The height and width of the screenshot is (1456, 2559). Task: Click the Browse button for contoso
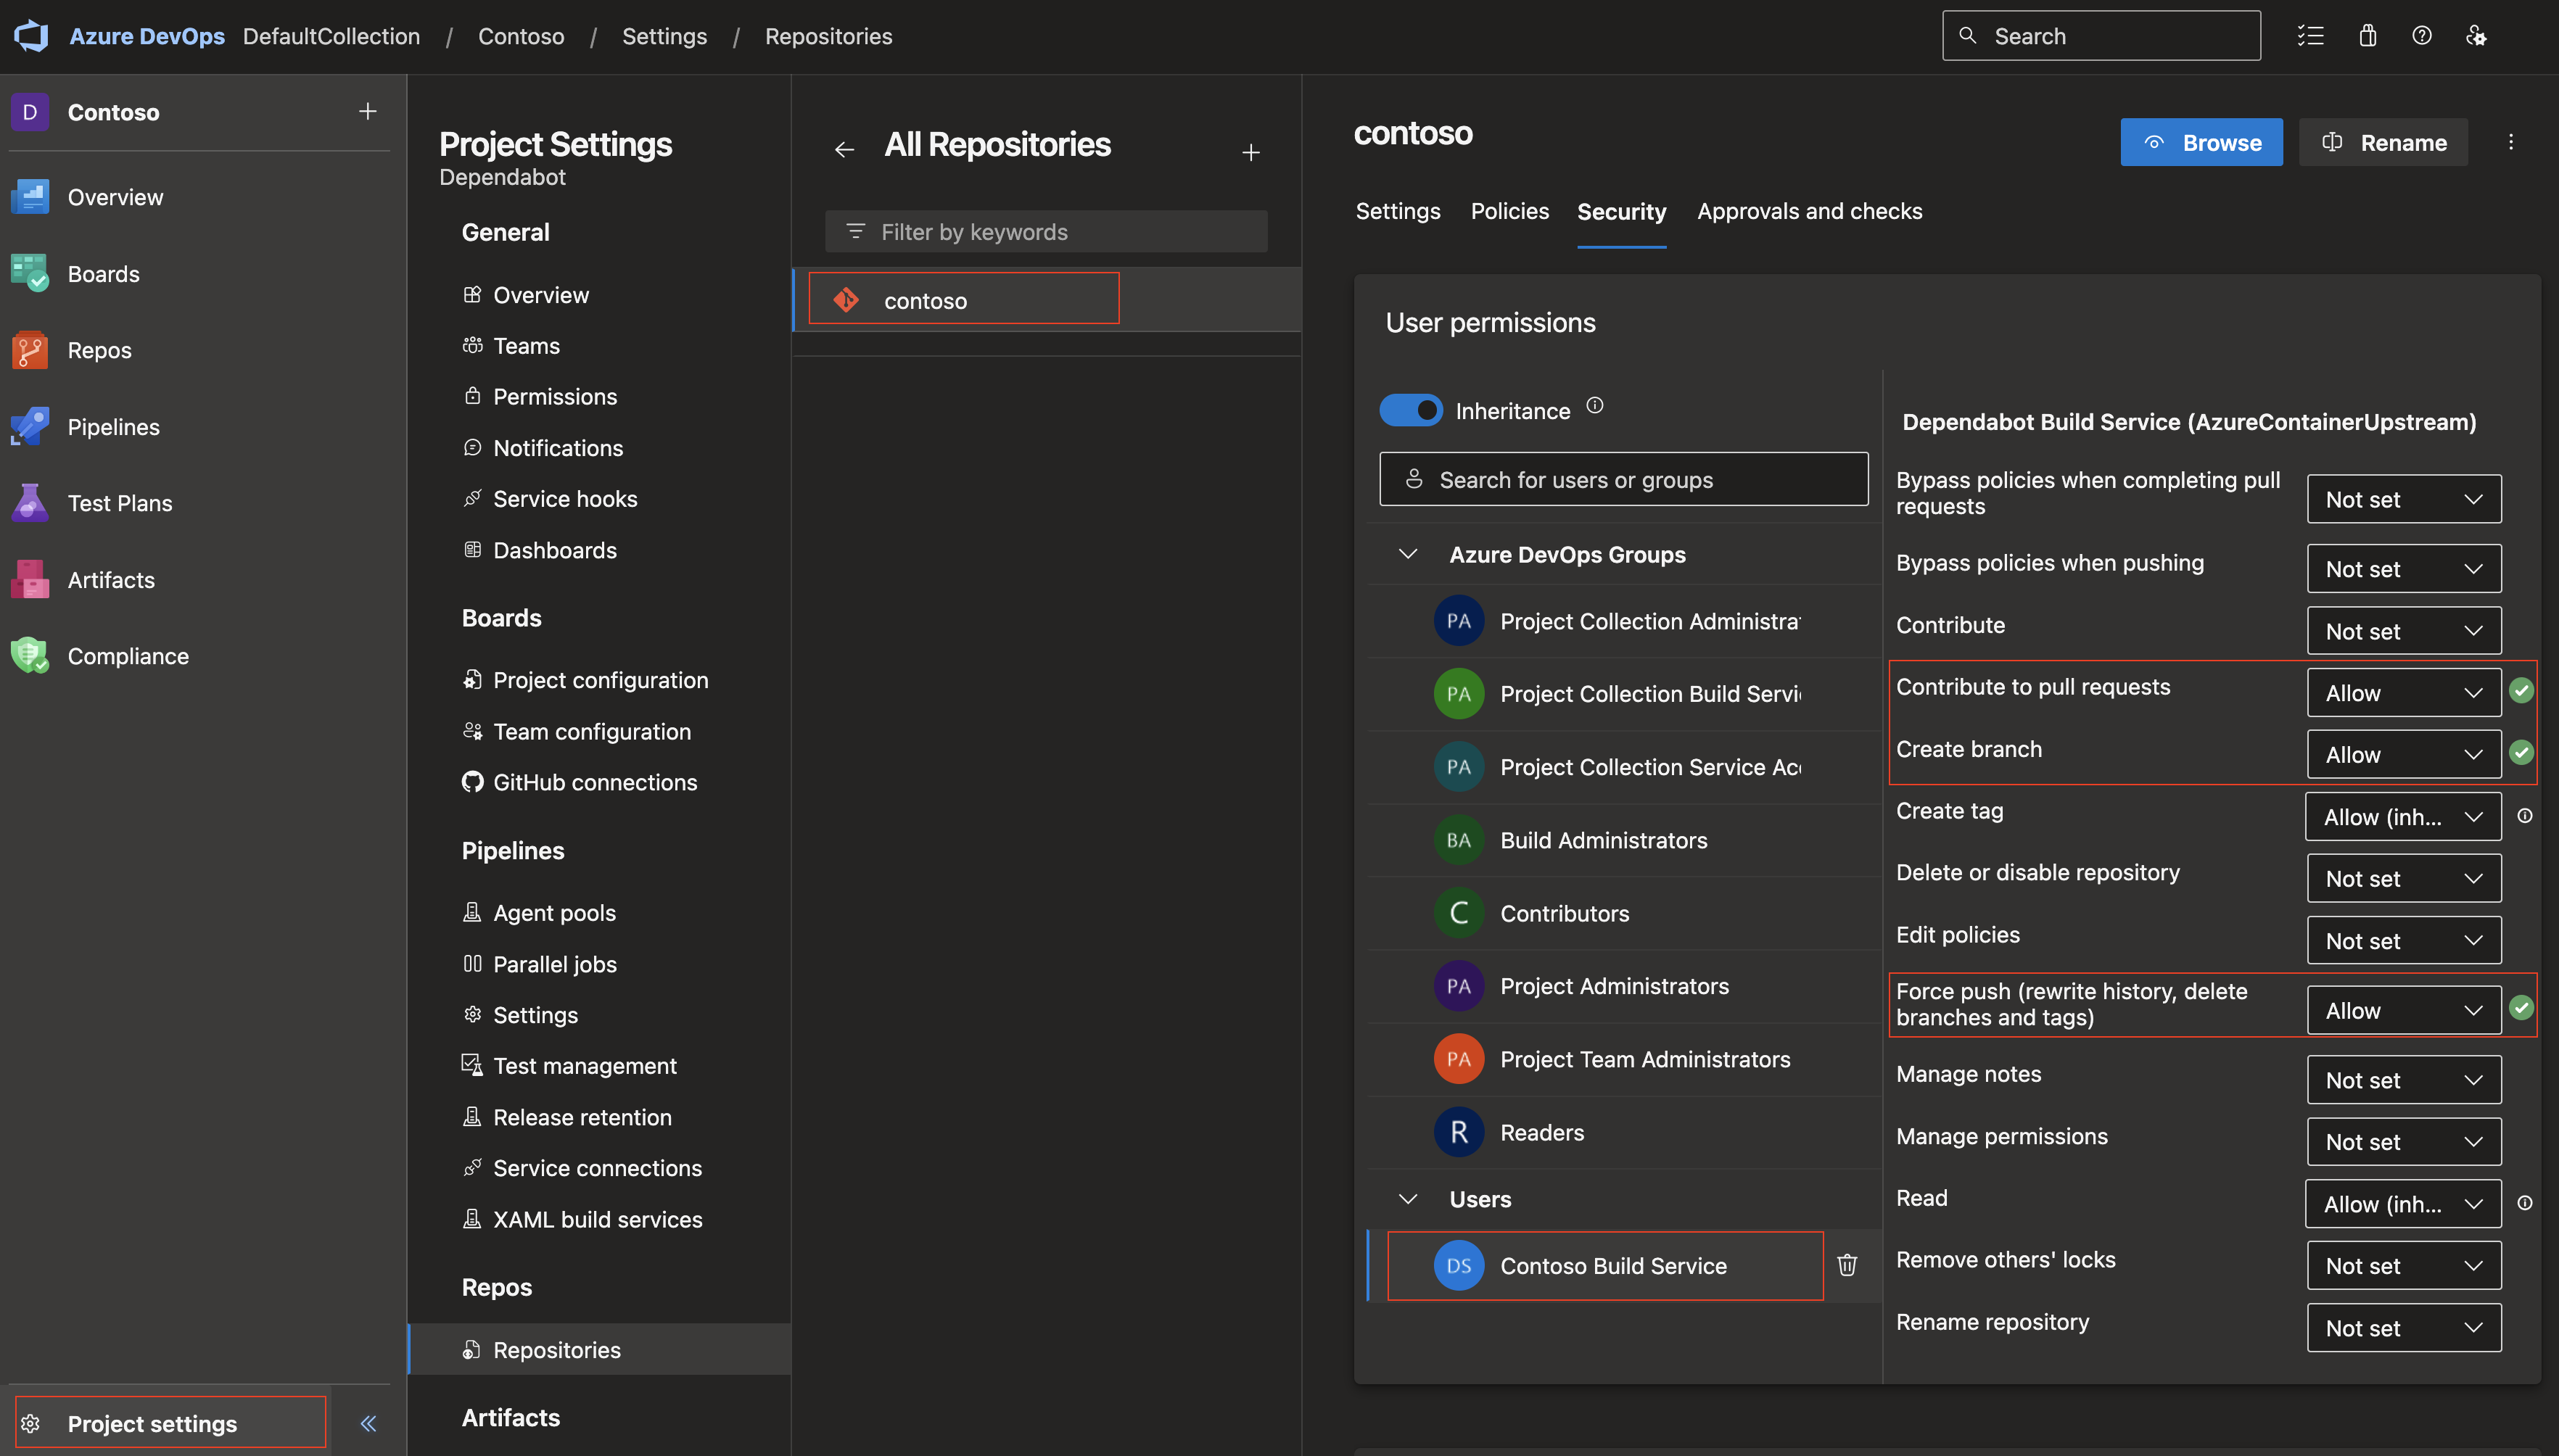[2201, 141]
